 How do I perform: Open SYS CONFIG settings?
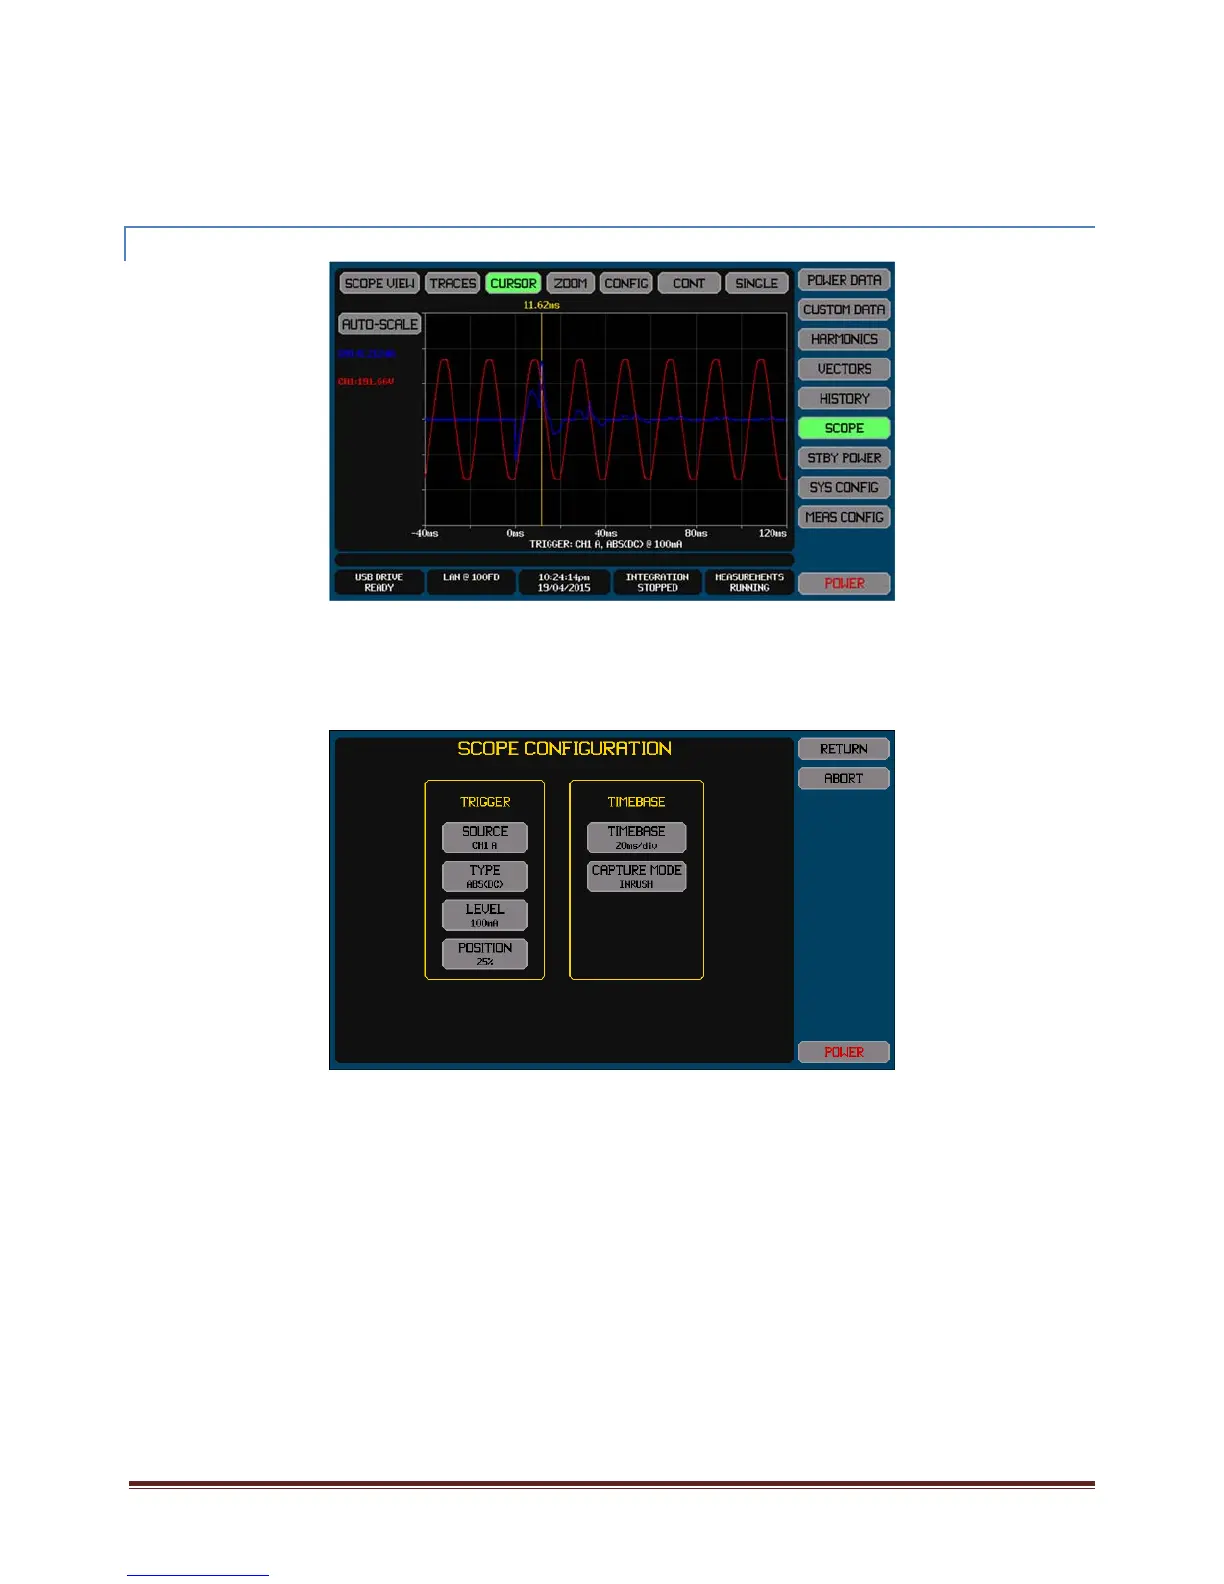click(x=844, y=487)
